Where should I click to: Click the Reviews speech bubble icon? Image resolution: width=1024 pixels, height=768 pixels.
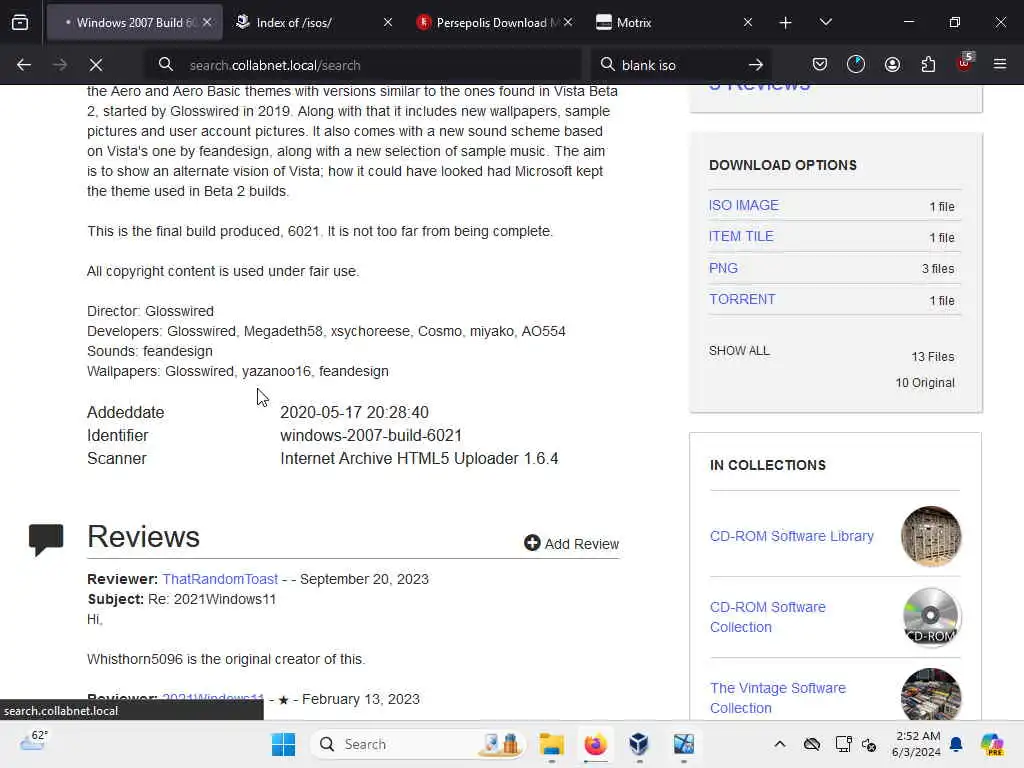(46, 539)
